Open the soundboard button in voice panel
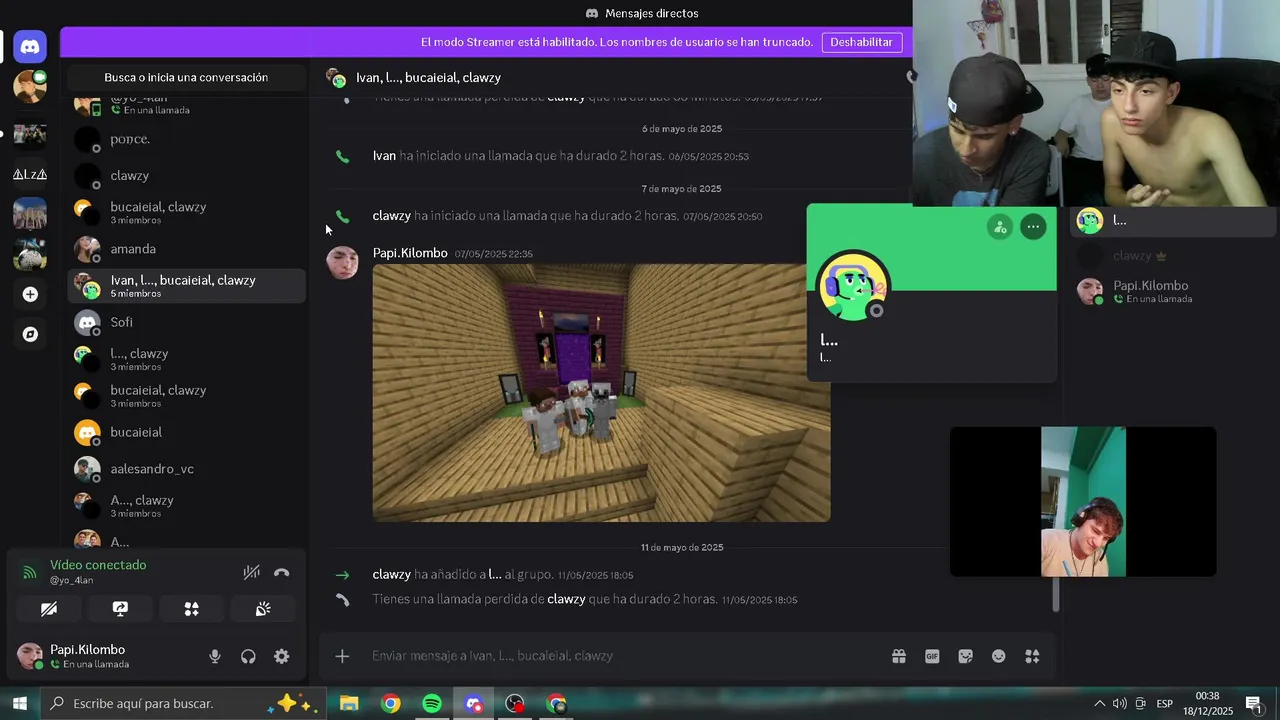1280x720 pixels. (263, 608)
